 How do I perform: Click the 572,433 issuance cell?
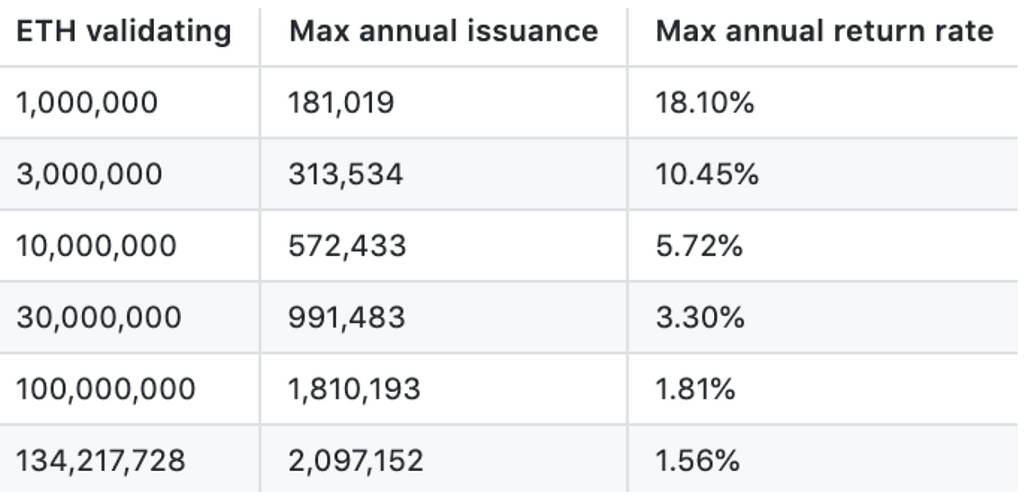click(x=348, y=246)
